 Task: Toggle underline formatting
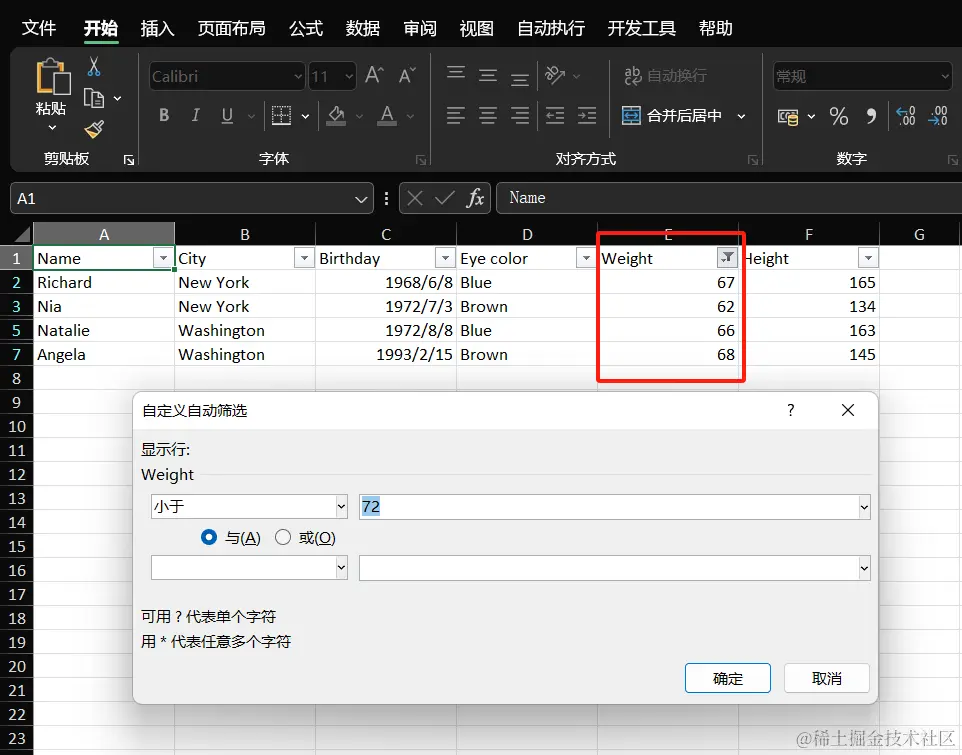coord(227,115)
